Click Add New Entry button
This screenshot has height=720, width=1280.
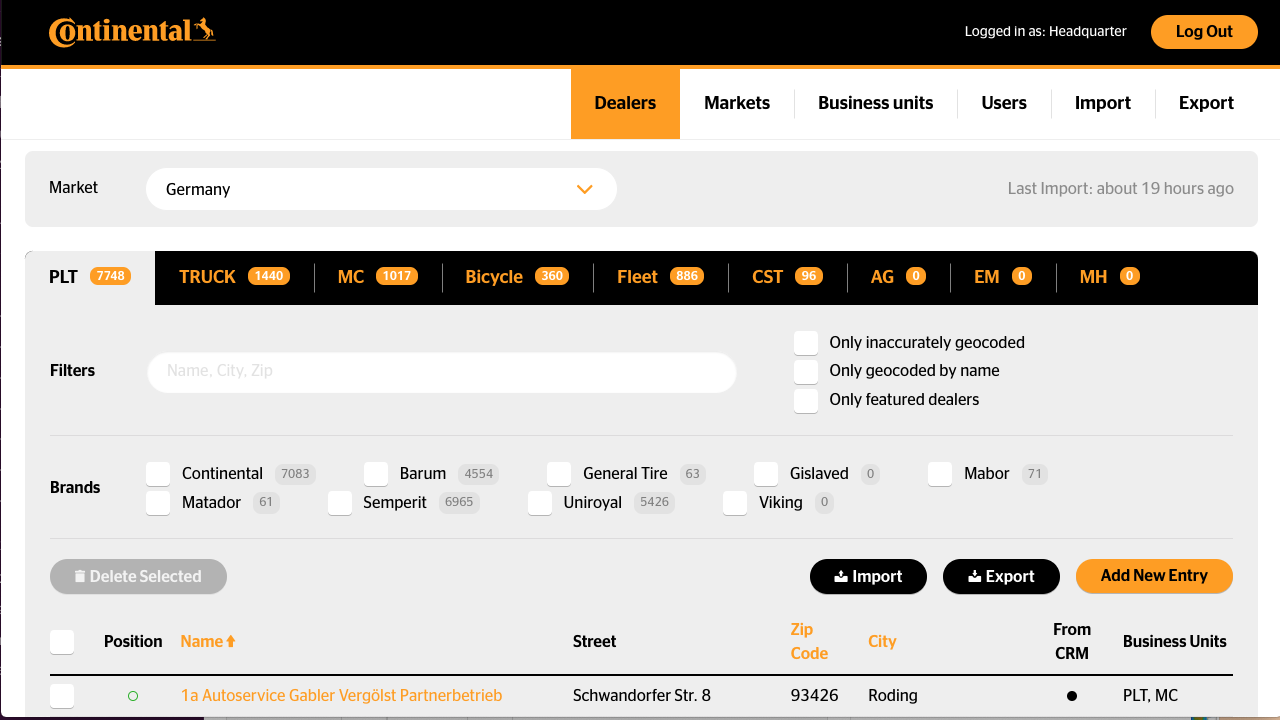coord(1154,576)
